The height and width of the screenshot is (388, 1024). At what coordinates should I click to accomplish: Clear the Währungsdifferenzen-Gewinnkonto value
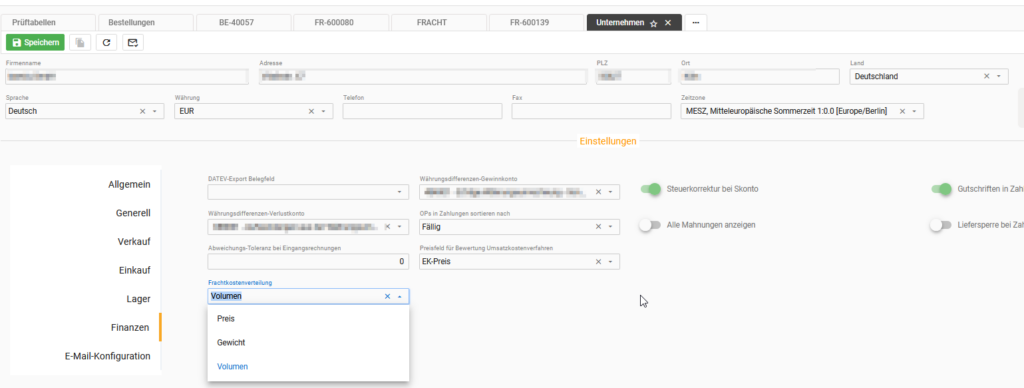pyautogui.click(x=598, y=192)
